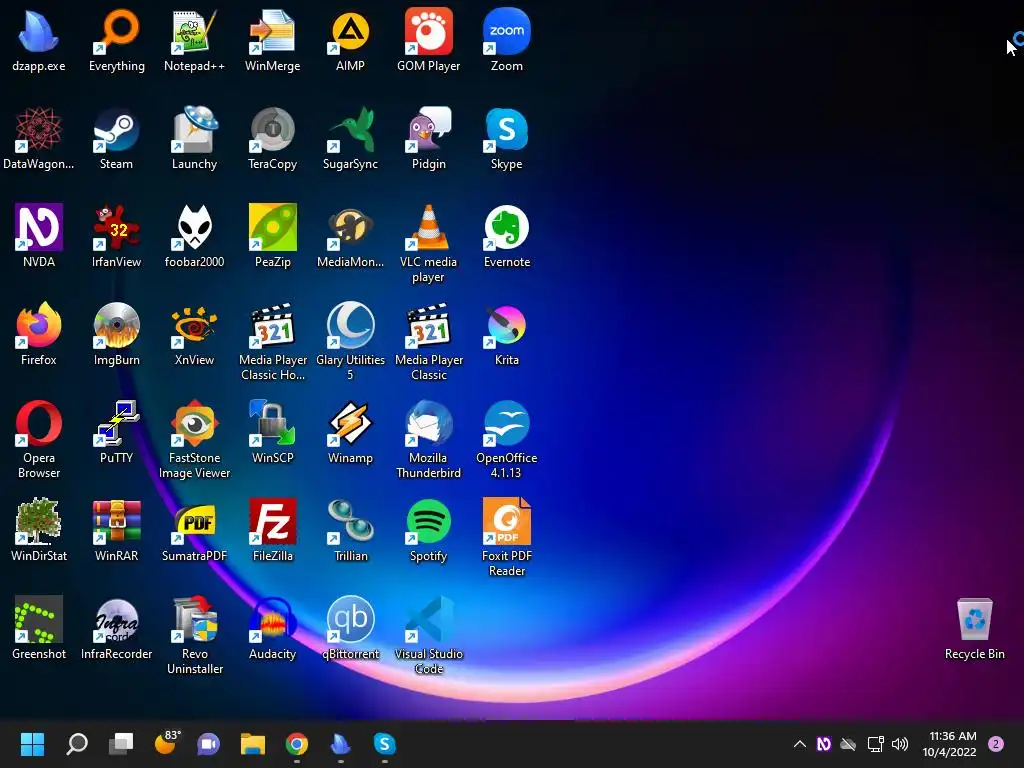Expand the hidden system tray icons
This screenshot has height=768, width=1024.
(x=799, y=744)
